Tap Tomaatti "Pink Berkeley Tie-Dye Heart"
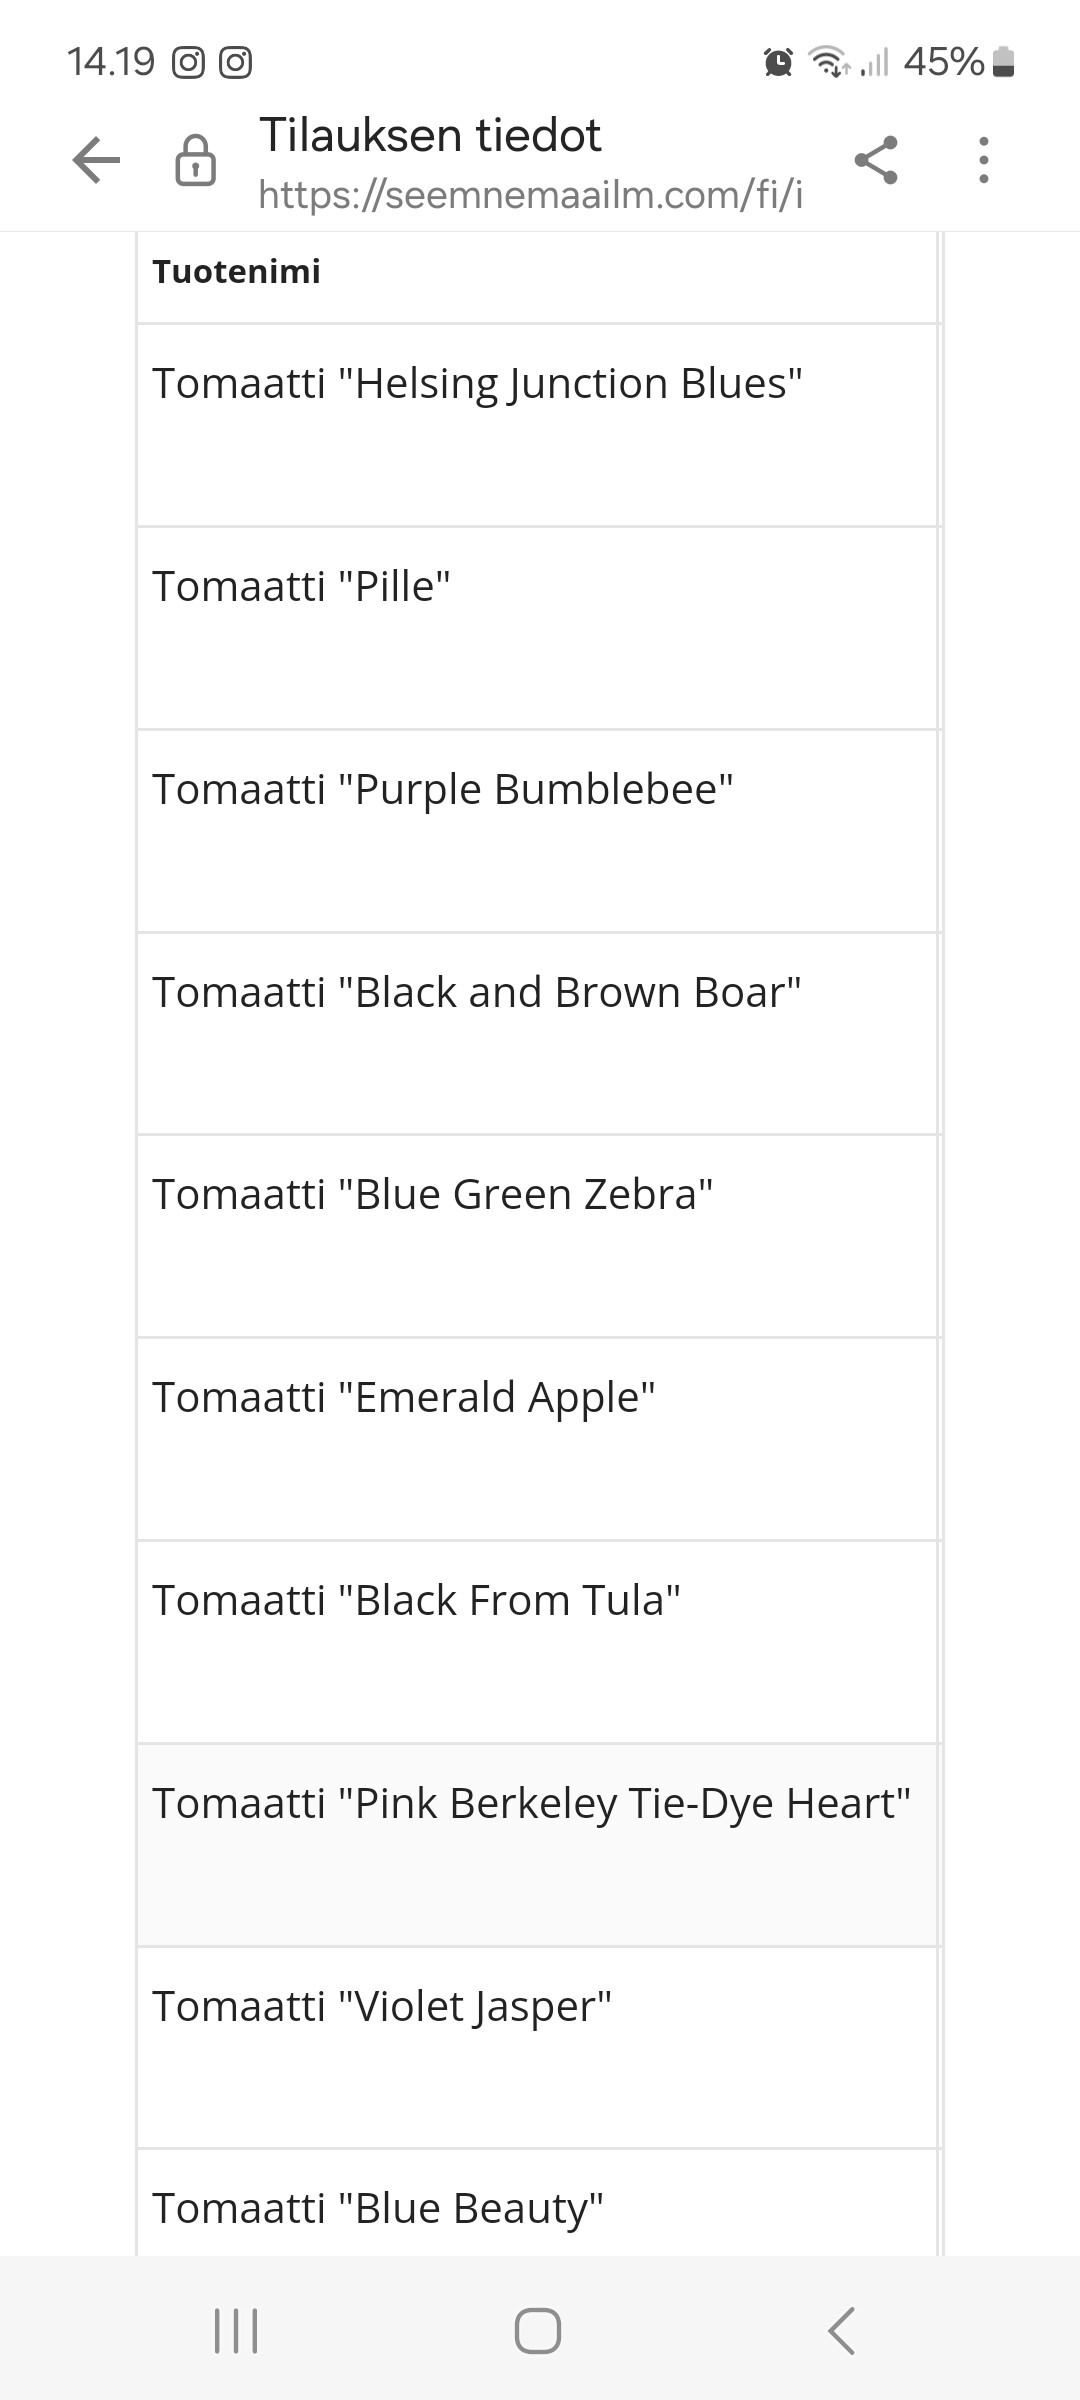This screenshot has height=2400, width=1080. [531, 1804]
